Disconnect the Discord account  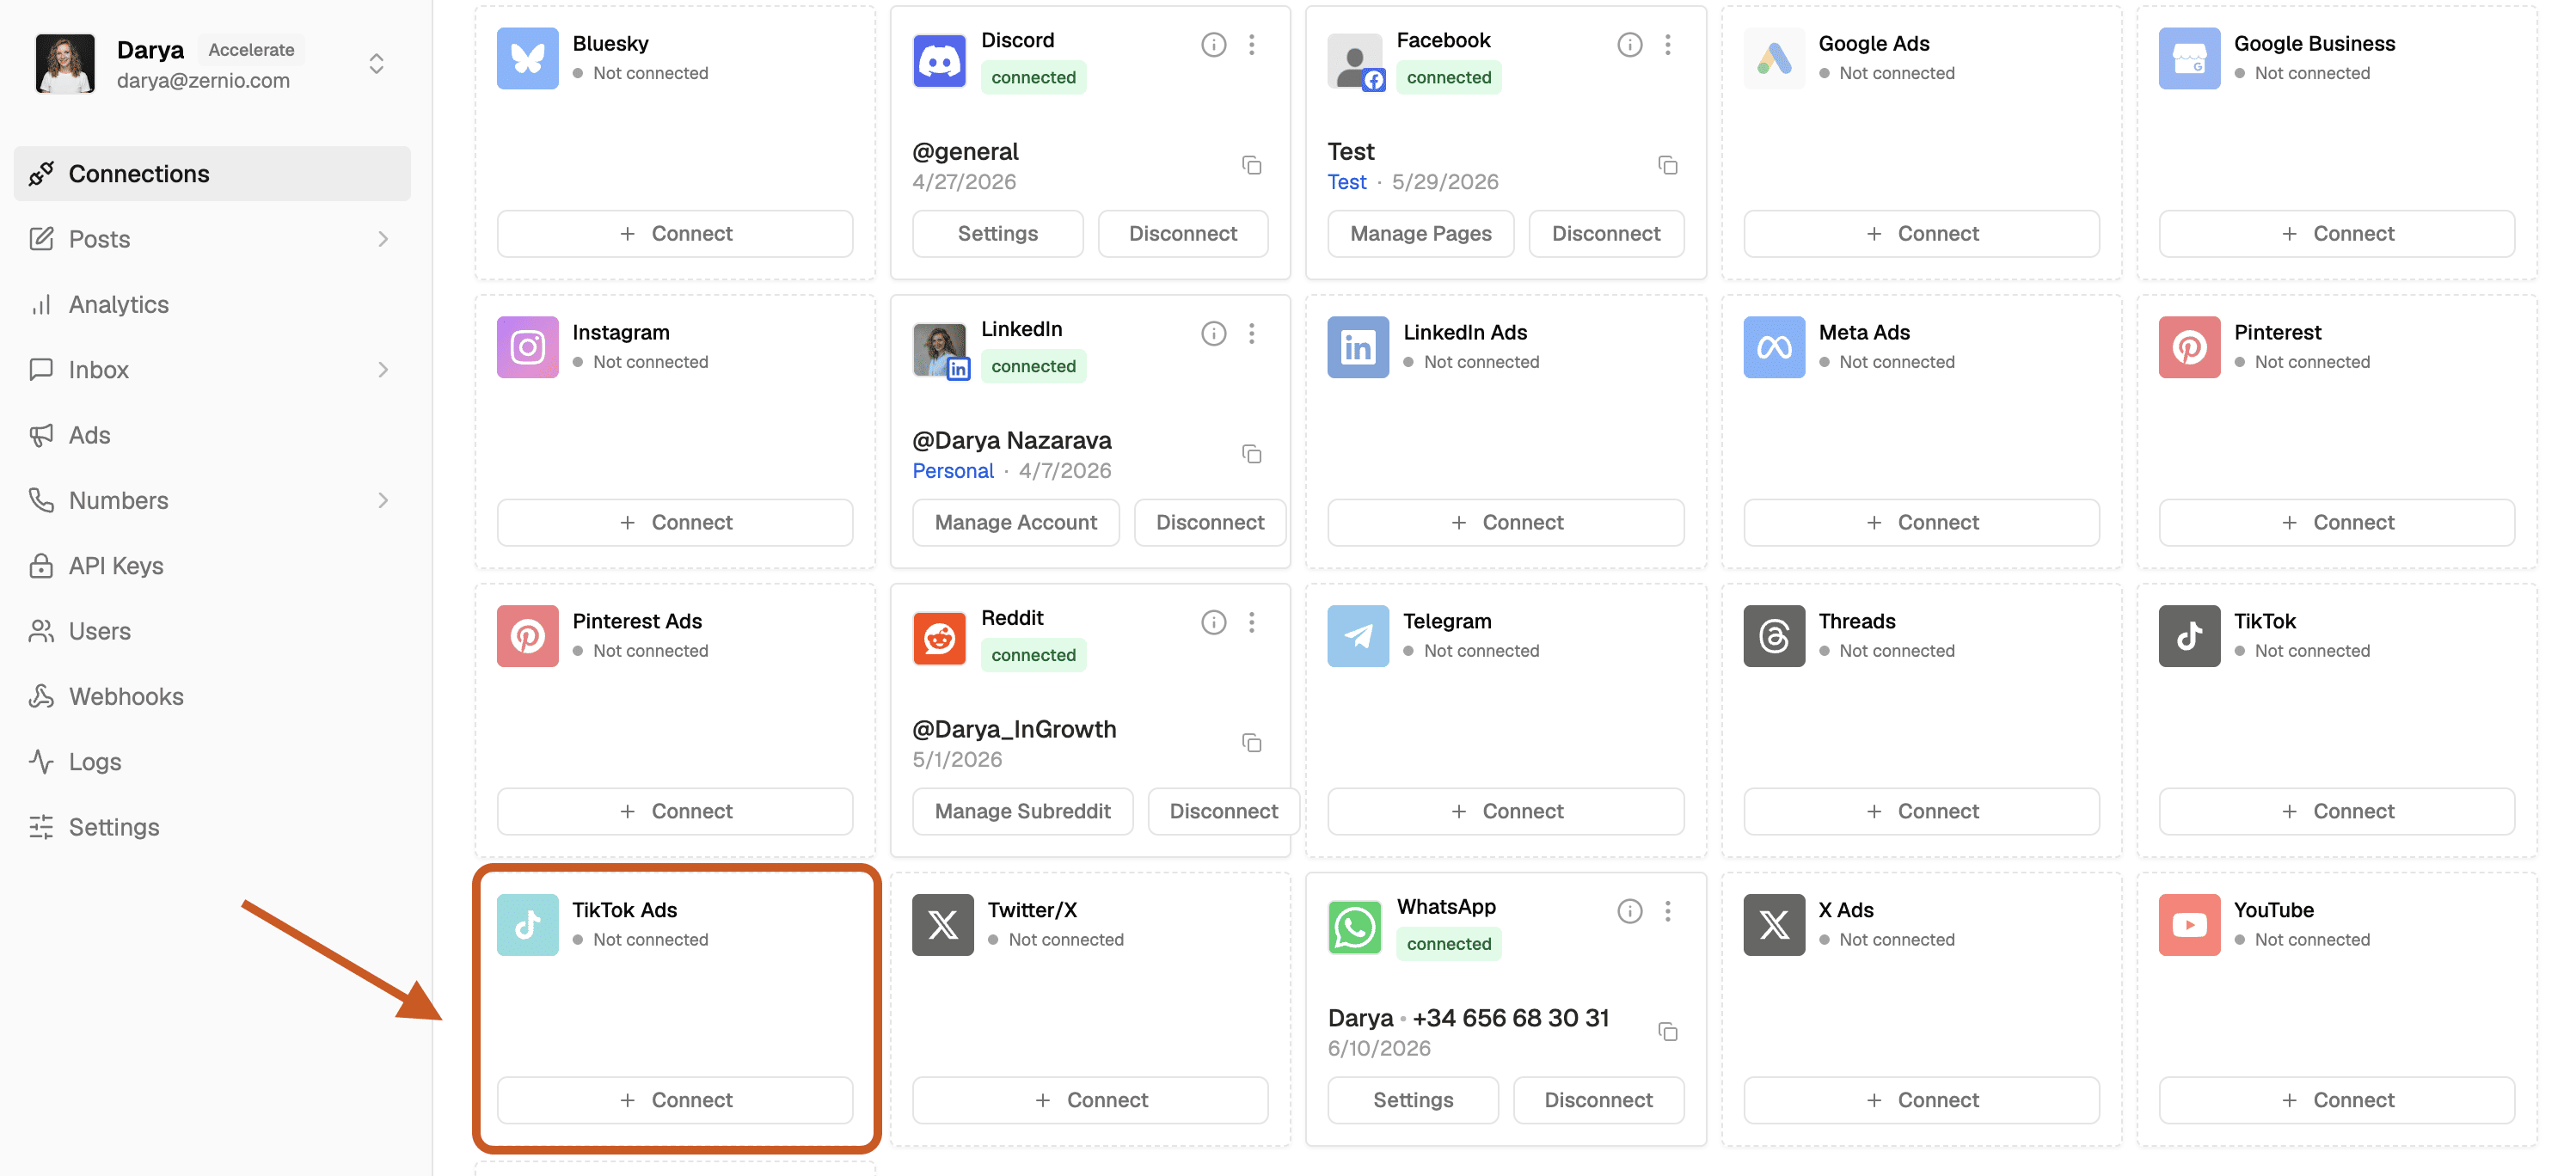click(1183, 234)
